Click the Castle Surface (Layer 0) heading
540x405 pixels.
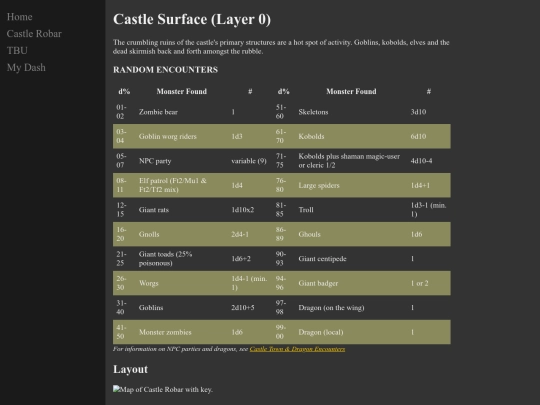(192, 19)
